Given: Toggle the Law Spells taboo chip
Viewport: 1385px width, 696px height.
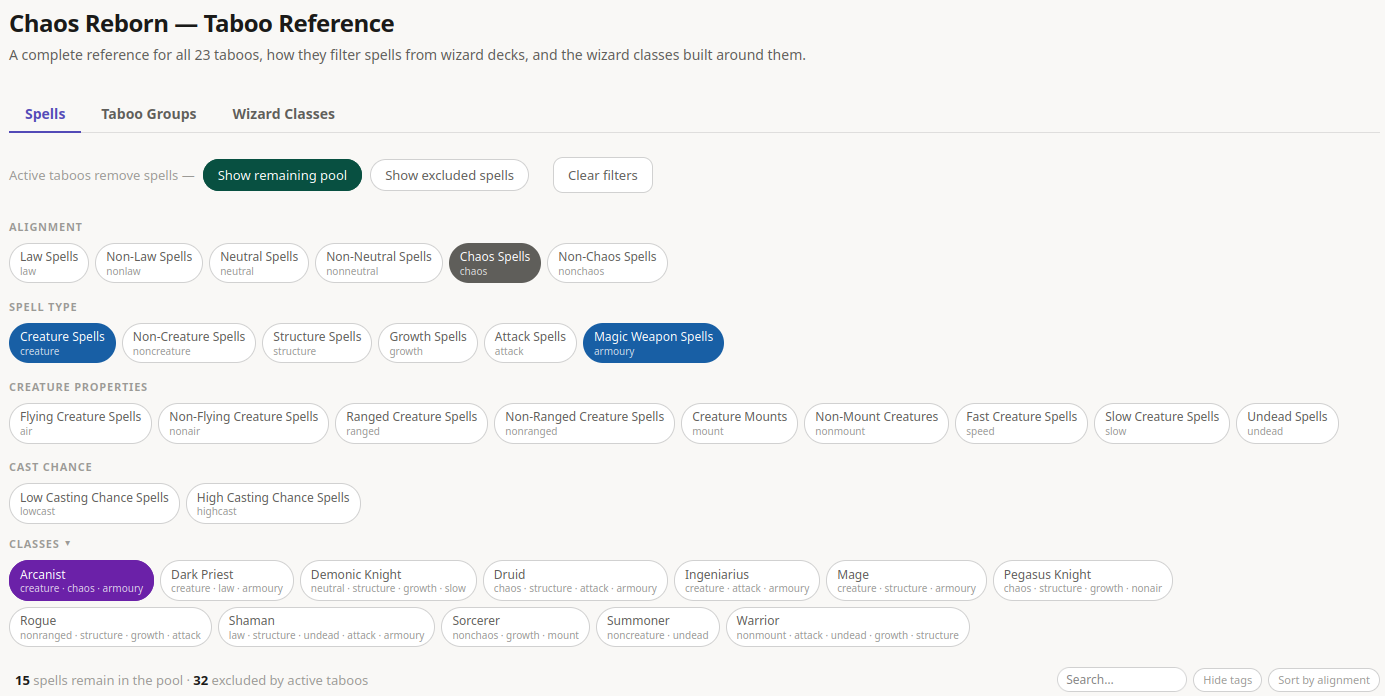Looking at the screenshot, I should 49,263.
